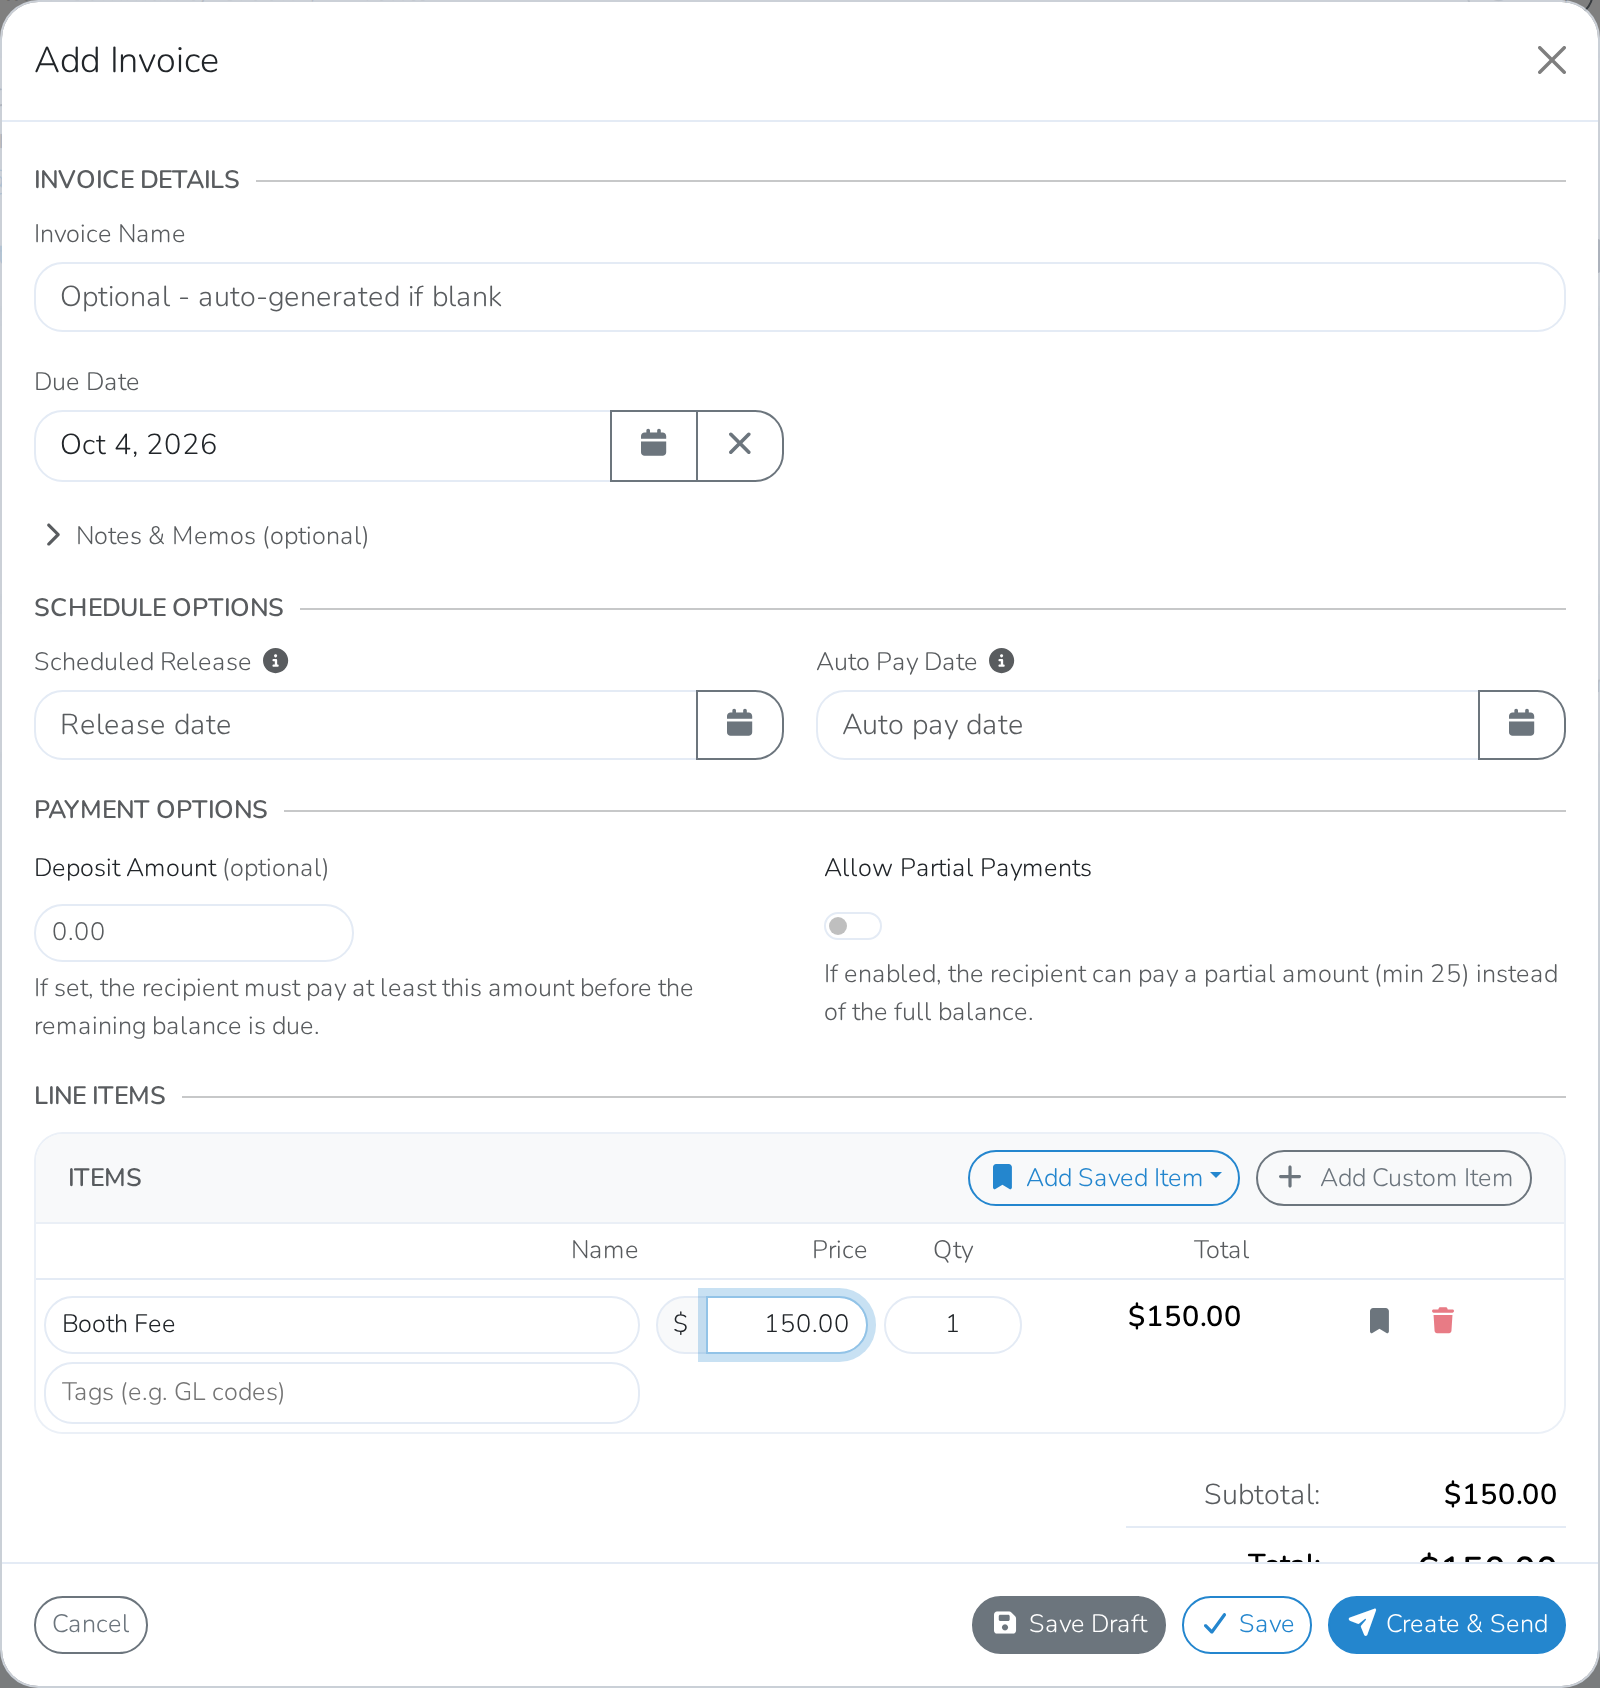
Task: Click the Price column header
Action: [839, 1250]
